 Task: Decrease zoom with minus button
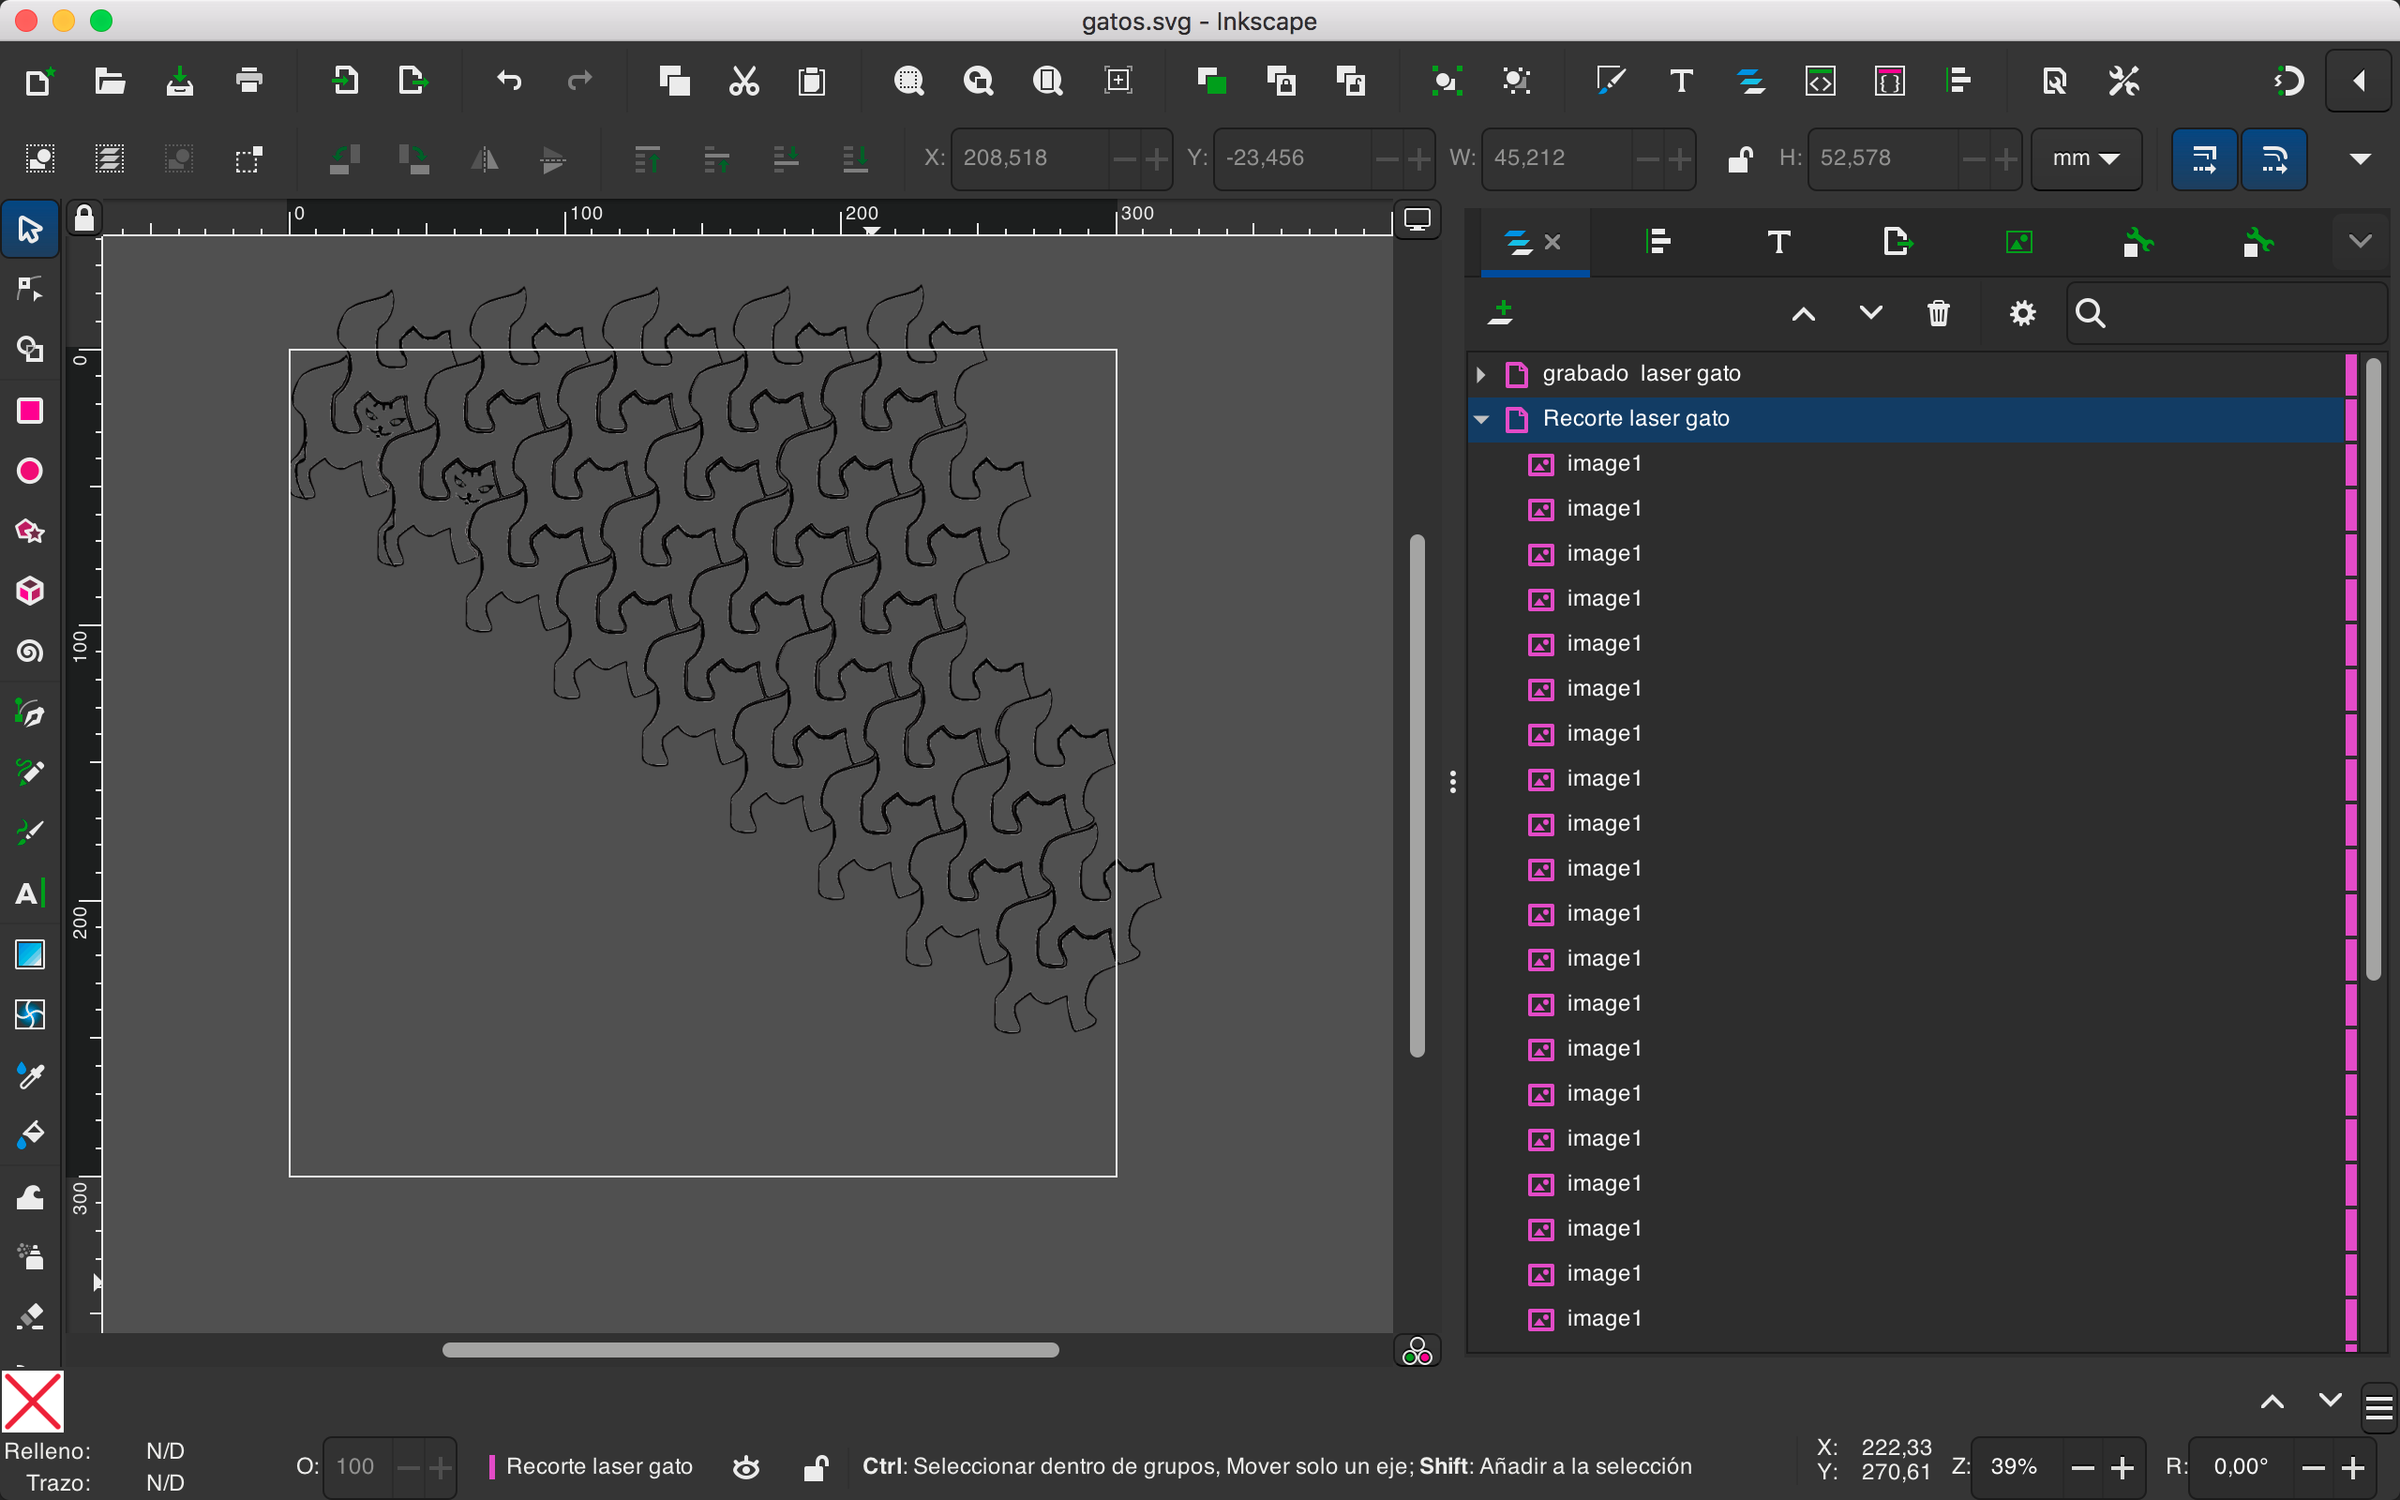click(x=2083, y=1467)
